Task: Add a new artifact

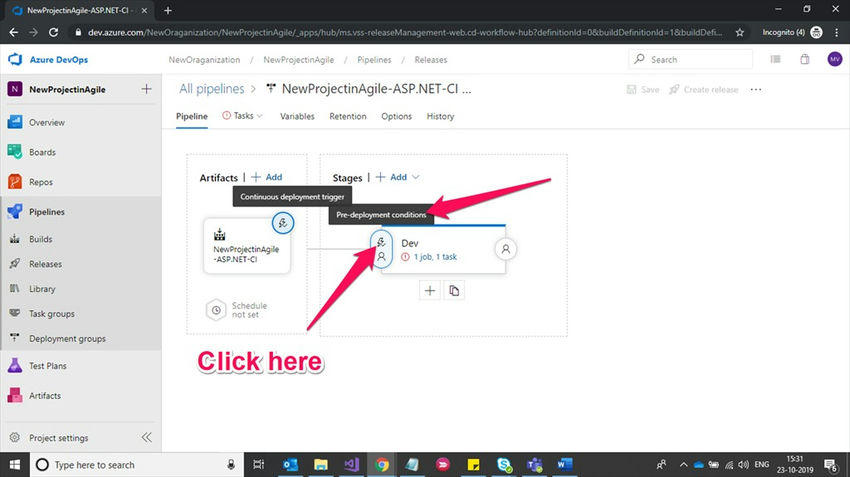Action: [267, 177]
